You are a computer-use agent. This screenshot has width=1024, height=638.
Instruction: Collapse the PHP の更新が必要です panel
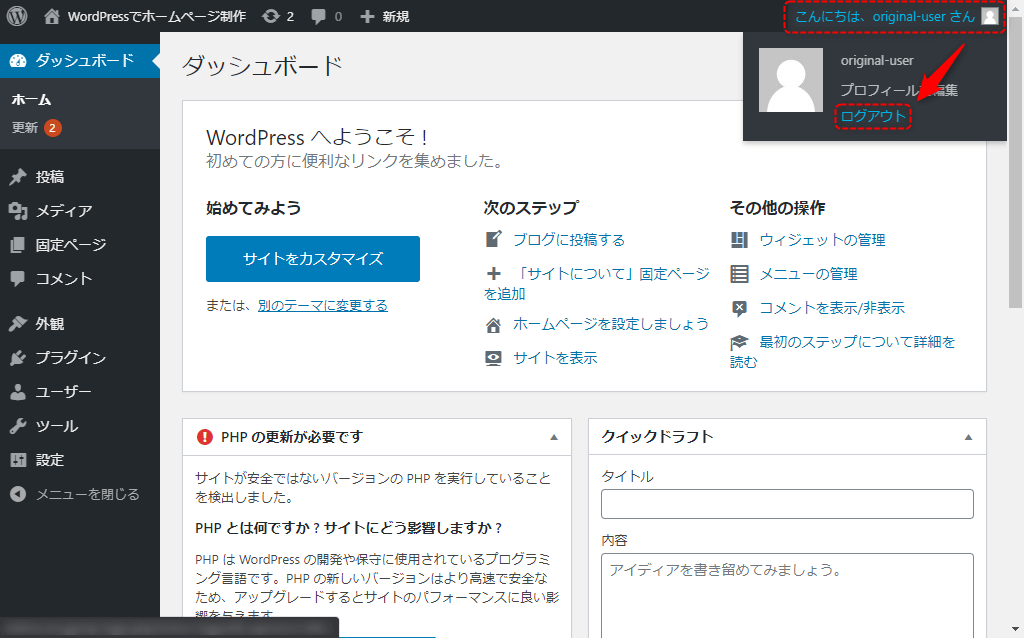pos(554,437)
